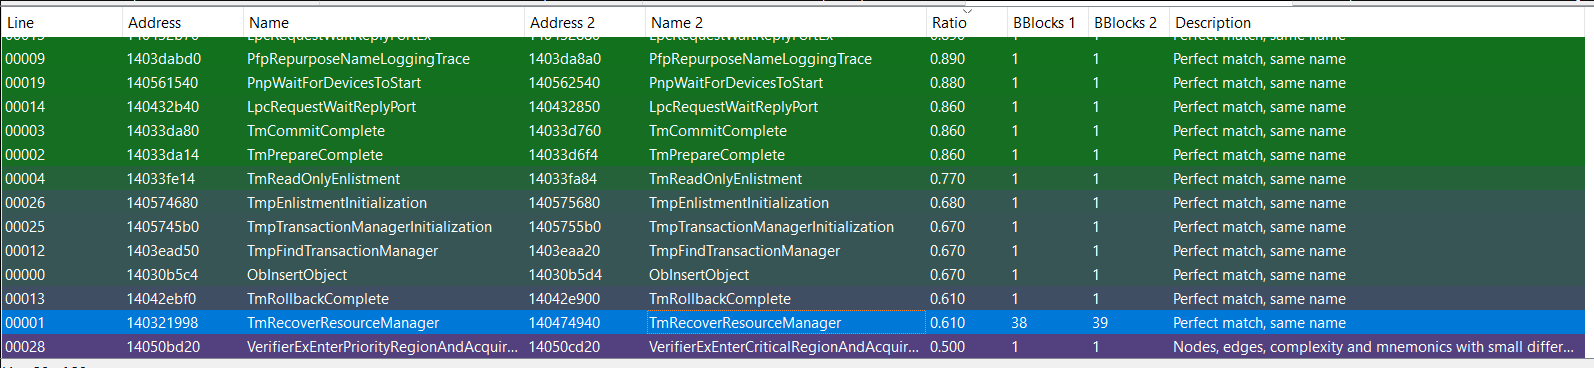Screen dimensions: 1594x368
Task: Select VerifierExEnterPriorityRegionAndAcquir... in Name column
Action: pyautogui.click(x=382, y=347)
